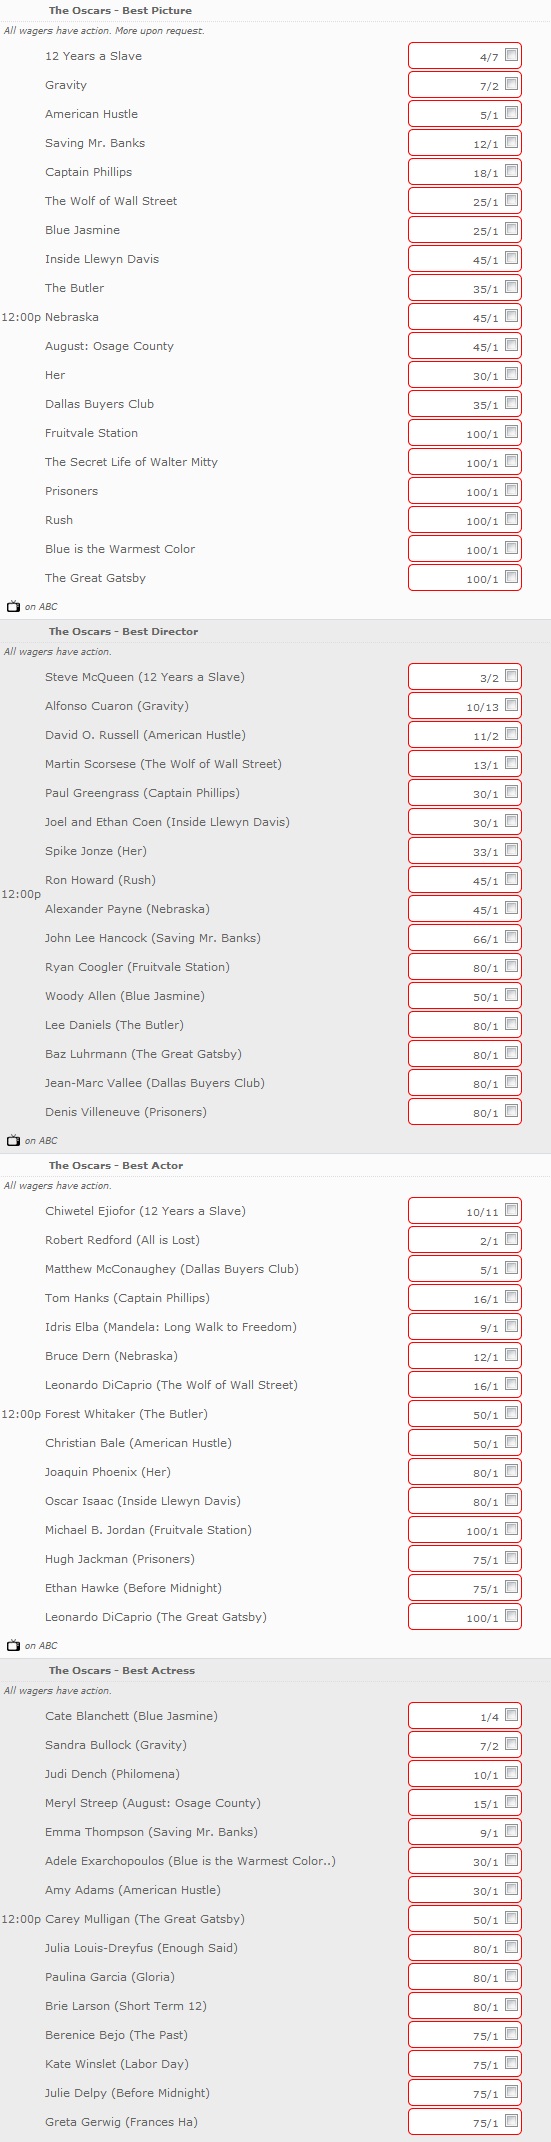The width and height of the screenshot is (551, 2142).
Task: Tick Steve McQueen 3/2 checkbox
Action: (512, 677)
